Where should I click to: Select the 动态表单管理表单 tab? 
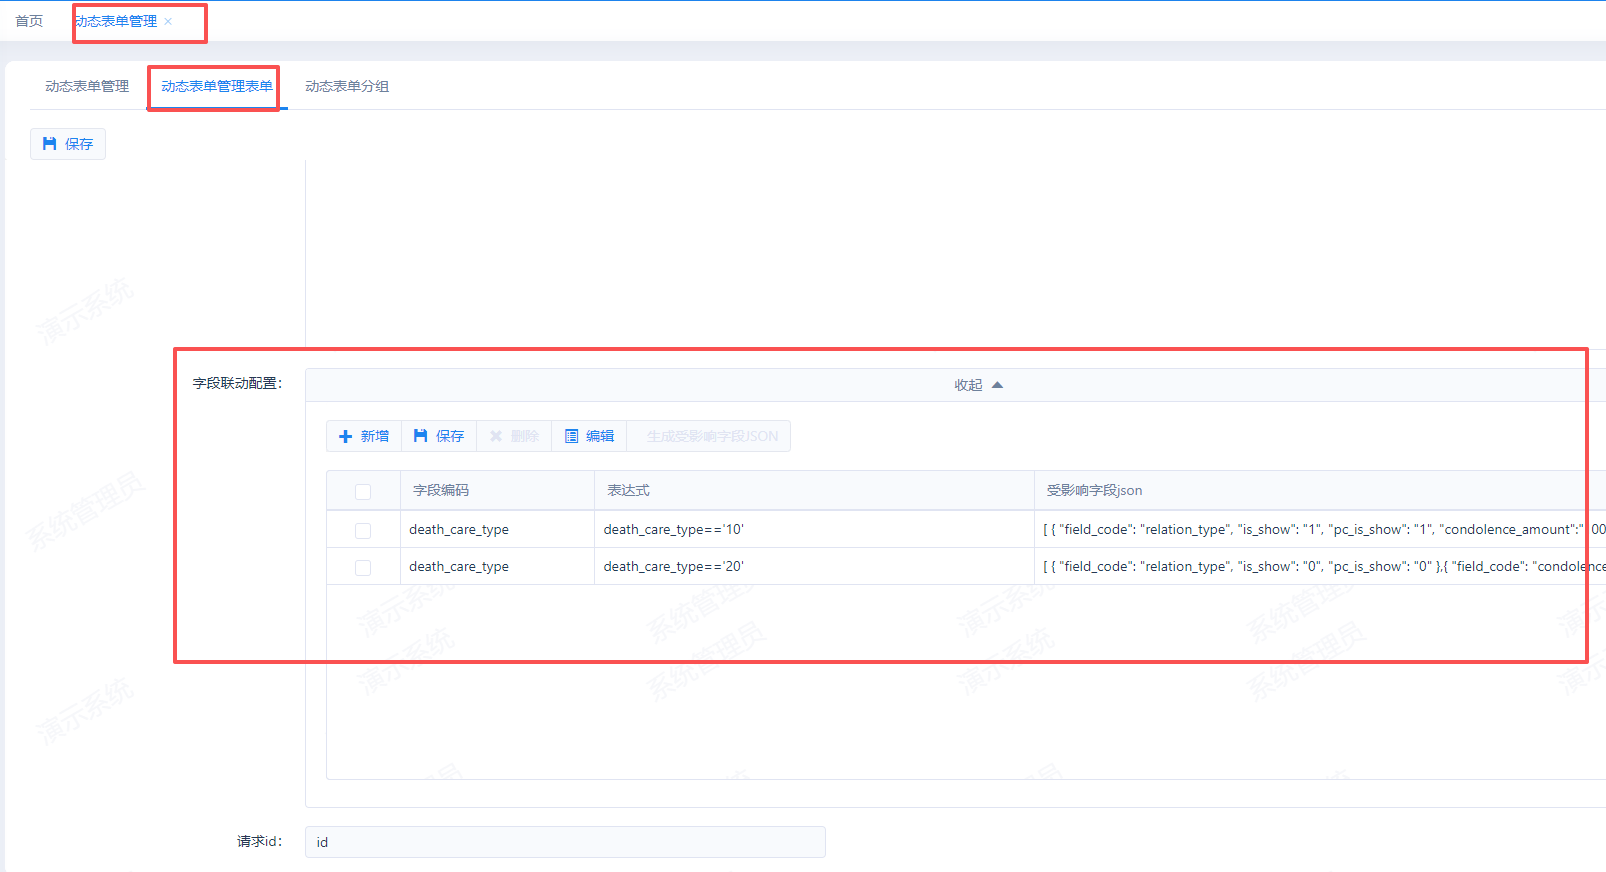tap(217, 86)
